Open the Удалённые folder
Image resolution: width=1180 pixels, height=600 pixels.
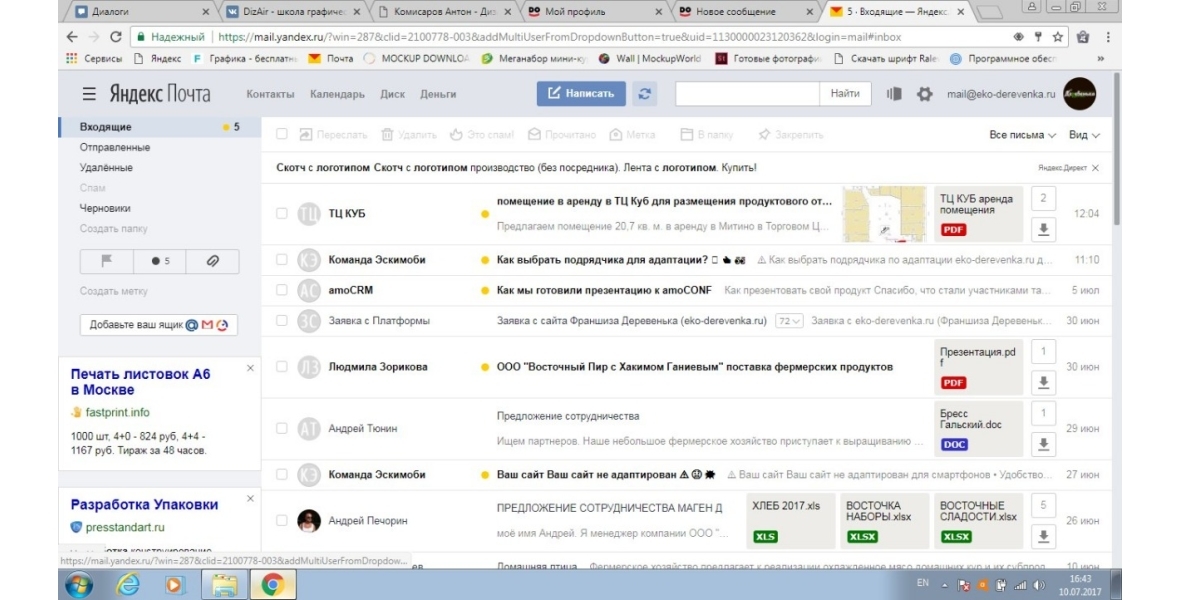coord(106,168)
